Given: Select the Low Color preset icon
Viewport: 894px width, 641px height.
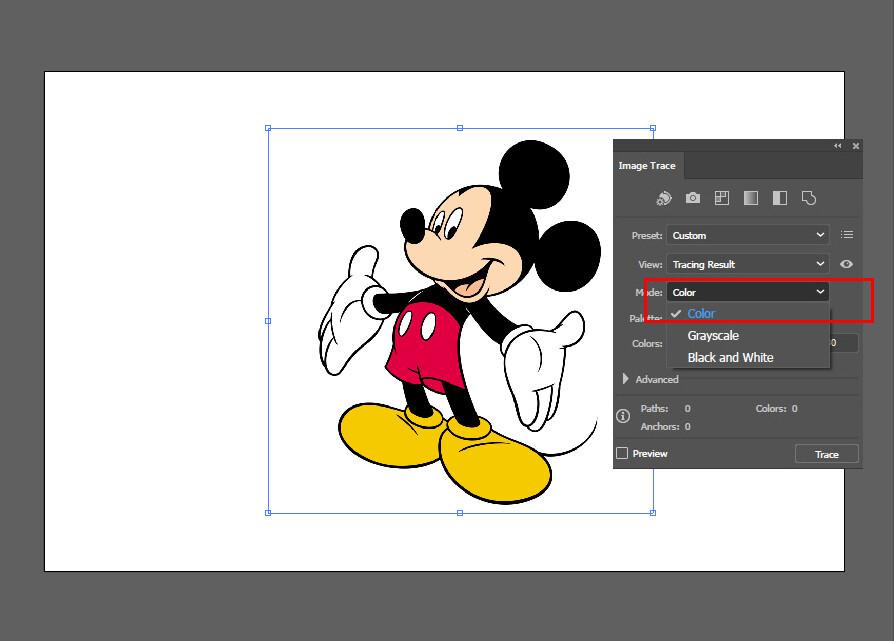Looking at the screenshot, I should pyautogui.click(x=722, y=197).
